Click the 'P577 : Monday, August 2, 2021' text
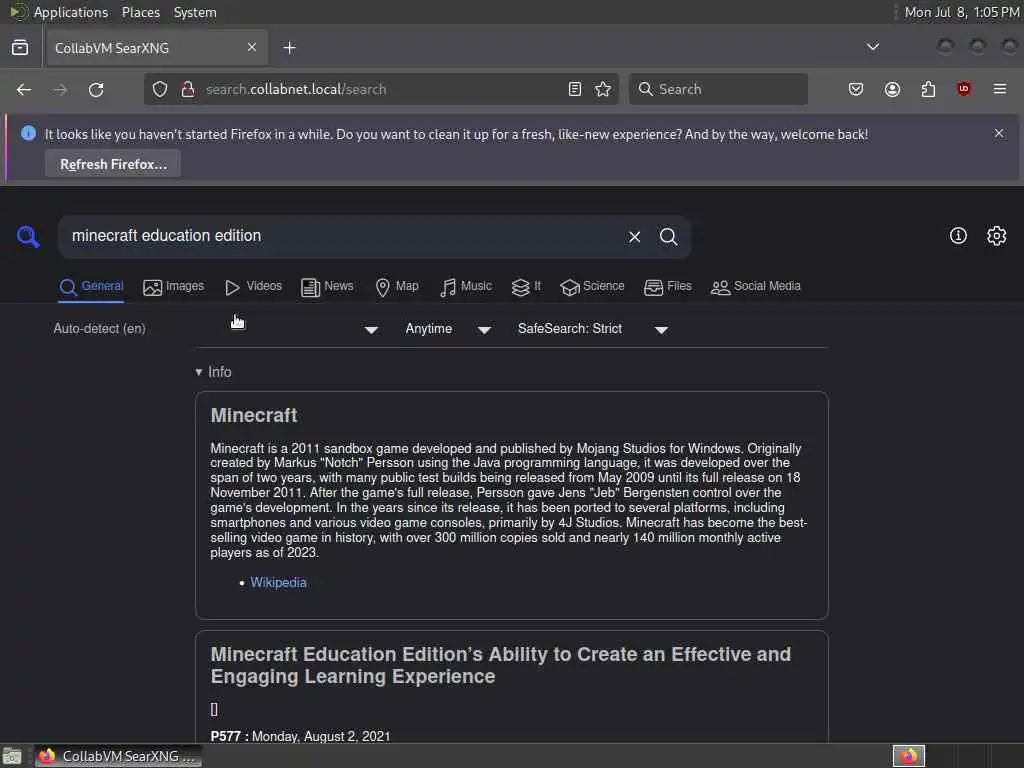This screenshot has height=768, width=1024. click(x=300, y=736)
